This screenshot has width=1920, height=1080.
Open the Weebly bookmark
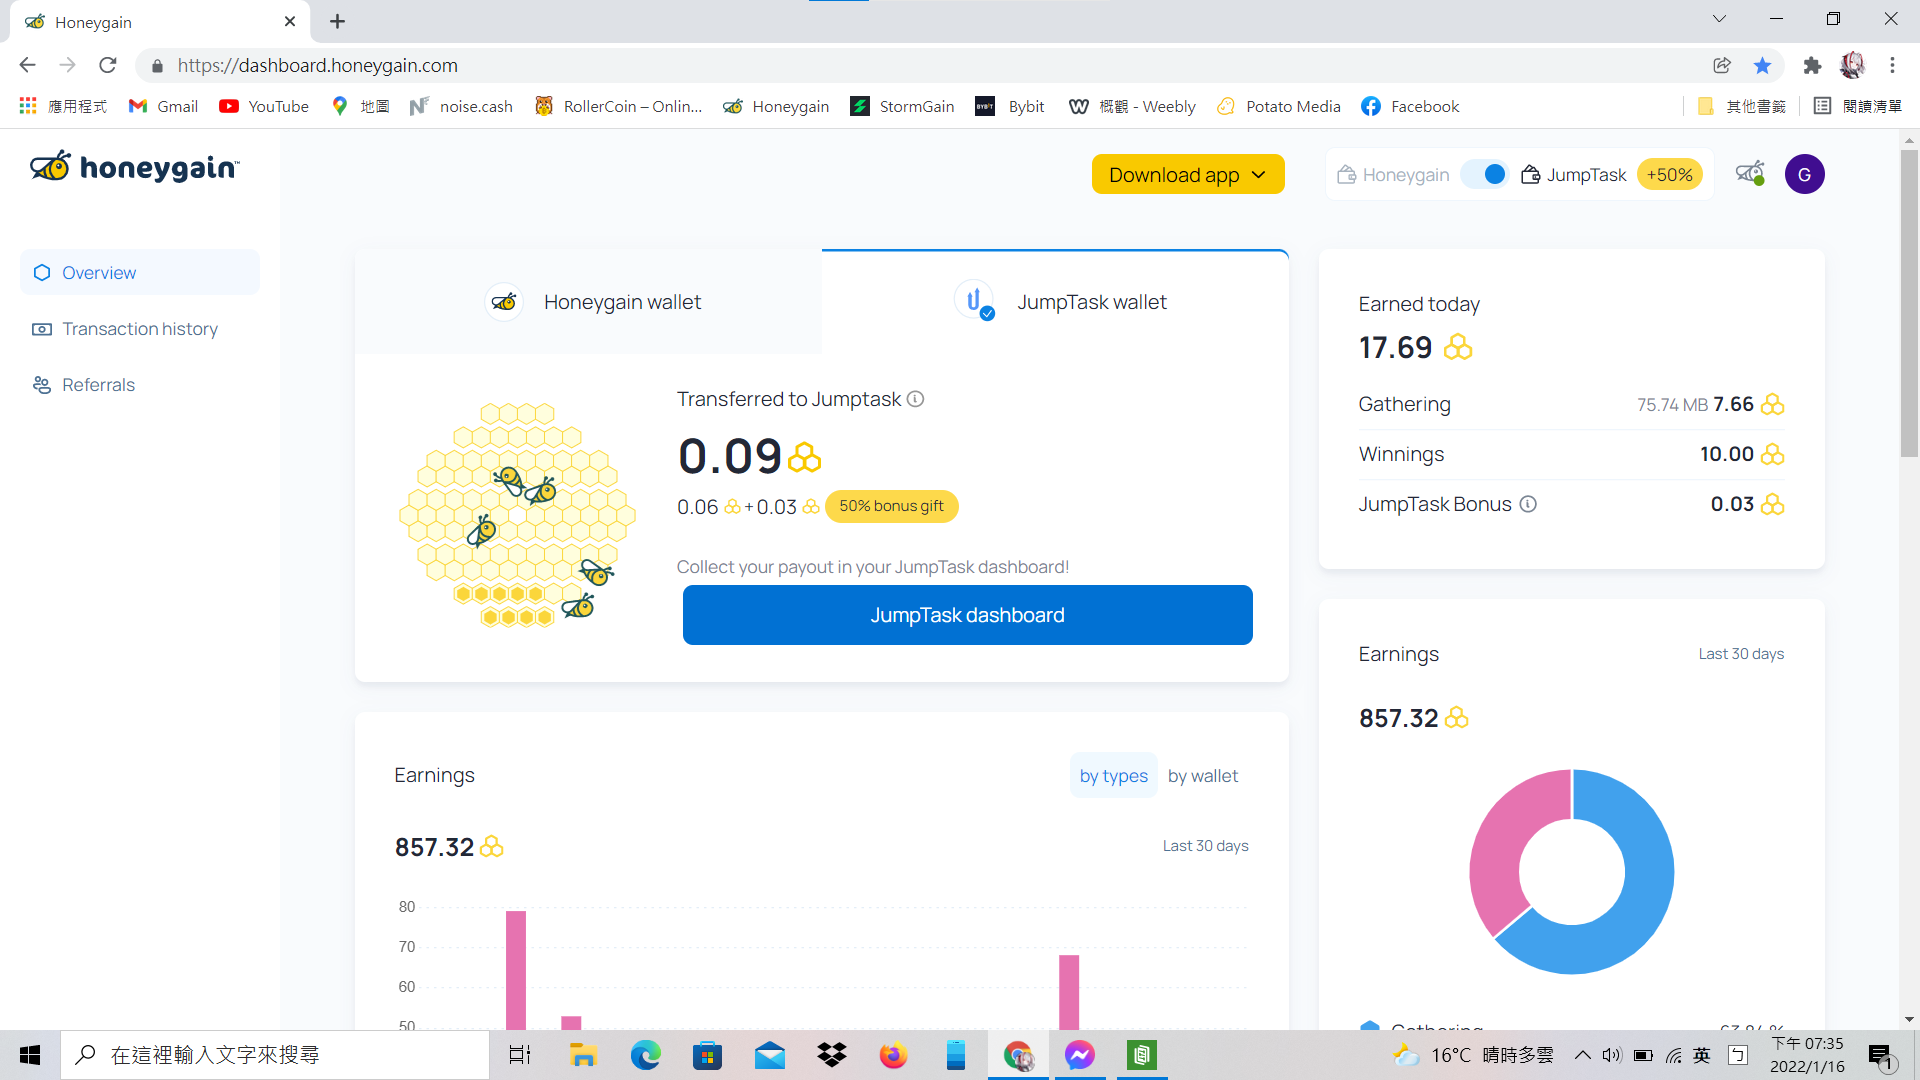click(1132, 106)
